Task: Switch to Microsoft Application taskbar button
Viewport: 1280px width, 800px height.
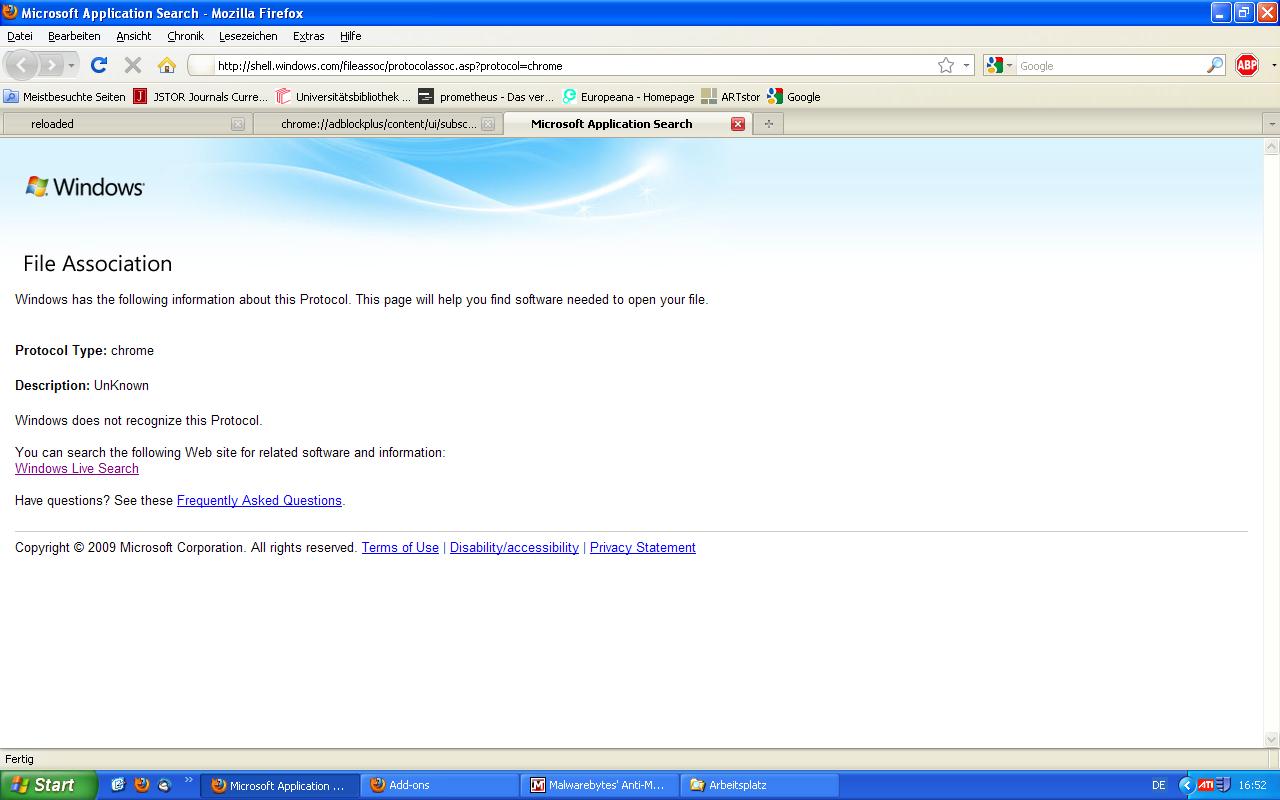Action: 280,785
